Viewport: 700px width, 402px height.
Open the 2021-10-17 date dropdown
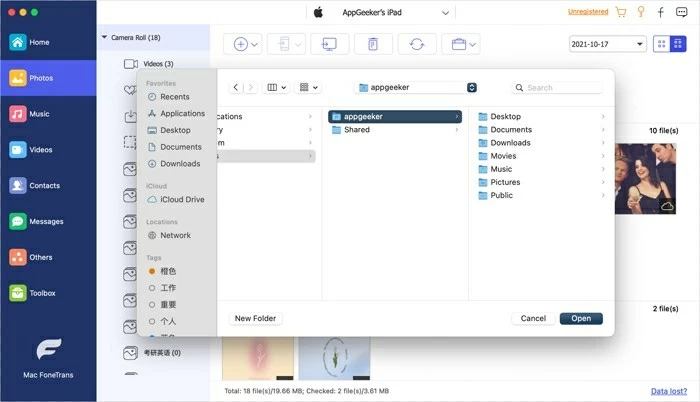pyautogui.click(x=608, y=44)
